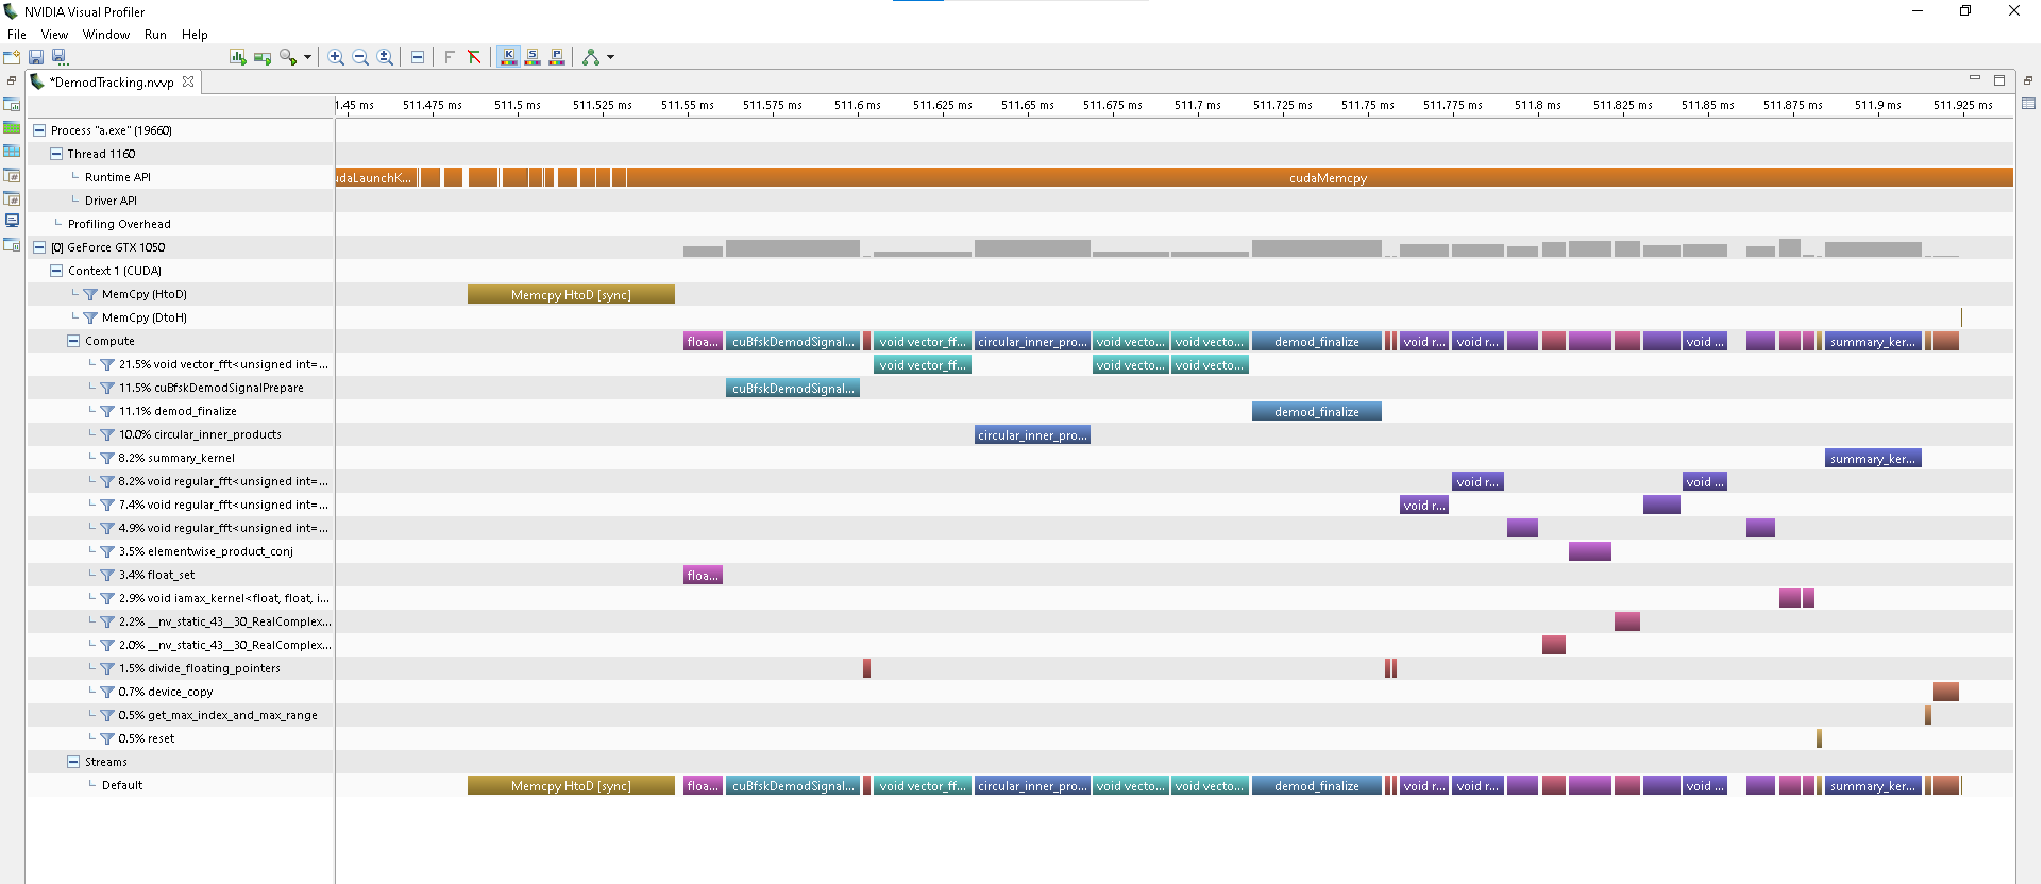
Task: Select the cudaMemcpy bar in Runtime API row
Action: click(1320, 177)
